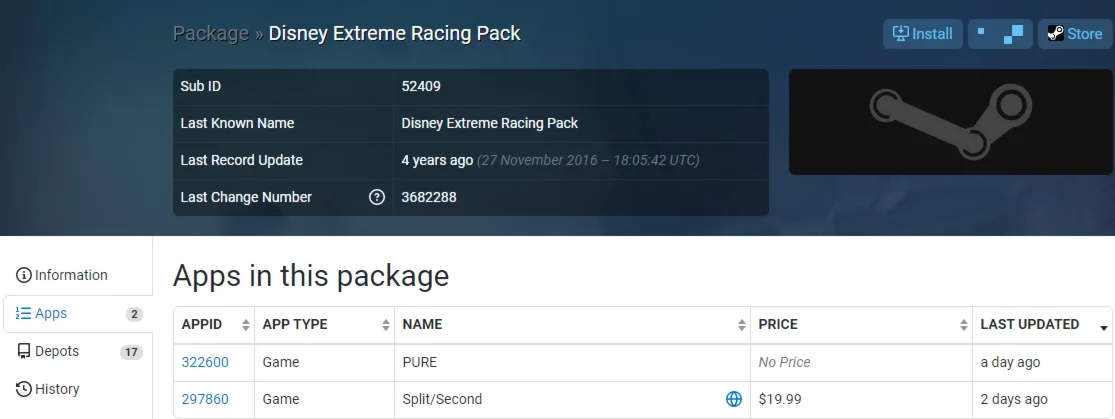Image resolution: width=1115 pixels, height=419 pixels.
Task: Open the Steam Store button
Action: 1075,34
